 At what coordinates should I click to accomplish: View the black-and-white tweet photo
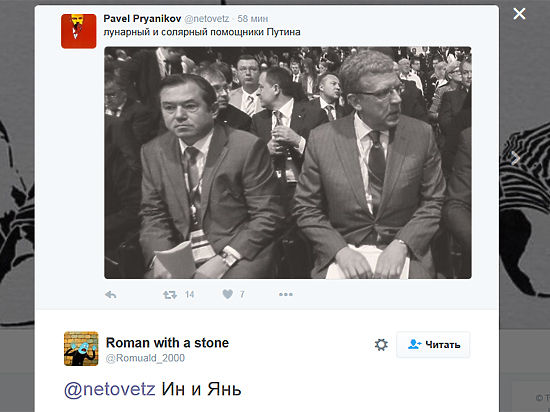pyautogui.click(x=288, y=163)
